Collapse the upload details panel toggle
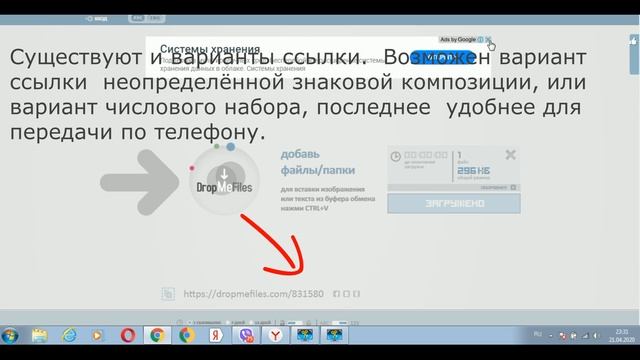 pyautogui.click(x=513, y=187)
